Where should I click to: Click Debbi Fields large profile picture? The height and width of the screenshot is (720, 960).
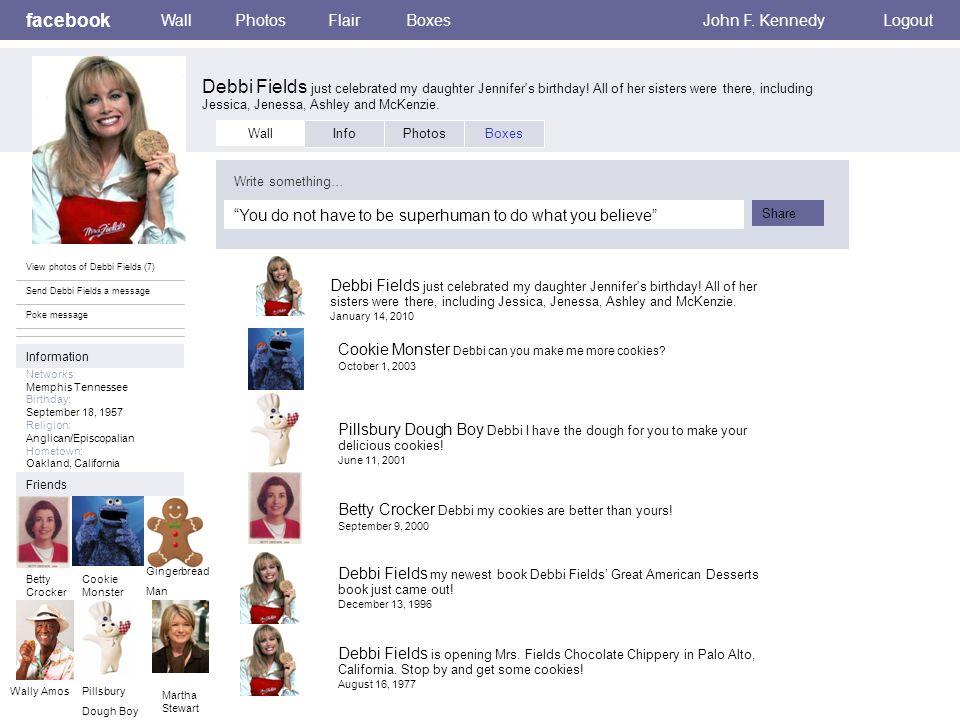pyautogui.click(x=108, y=150)
